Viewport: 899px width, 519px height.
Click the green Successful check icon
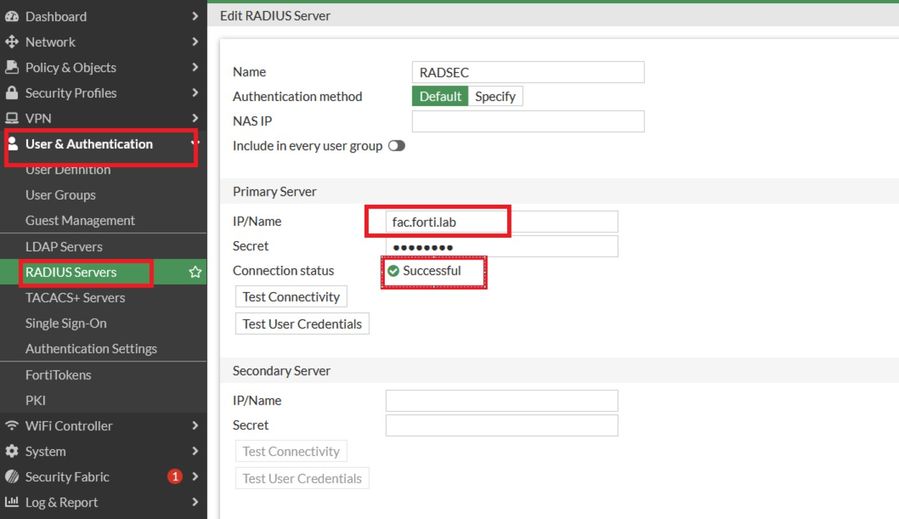[x=393, y=271]
